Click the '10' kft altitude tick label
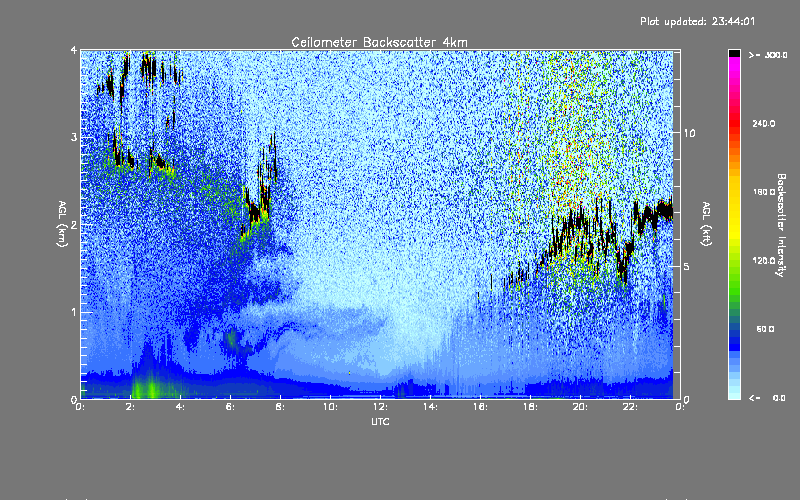The image size is (800, 500). (x=689, y=133)
